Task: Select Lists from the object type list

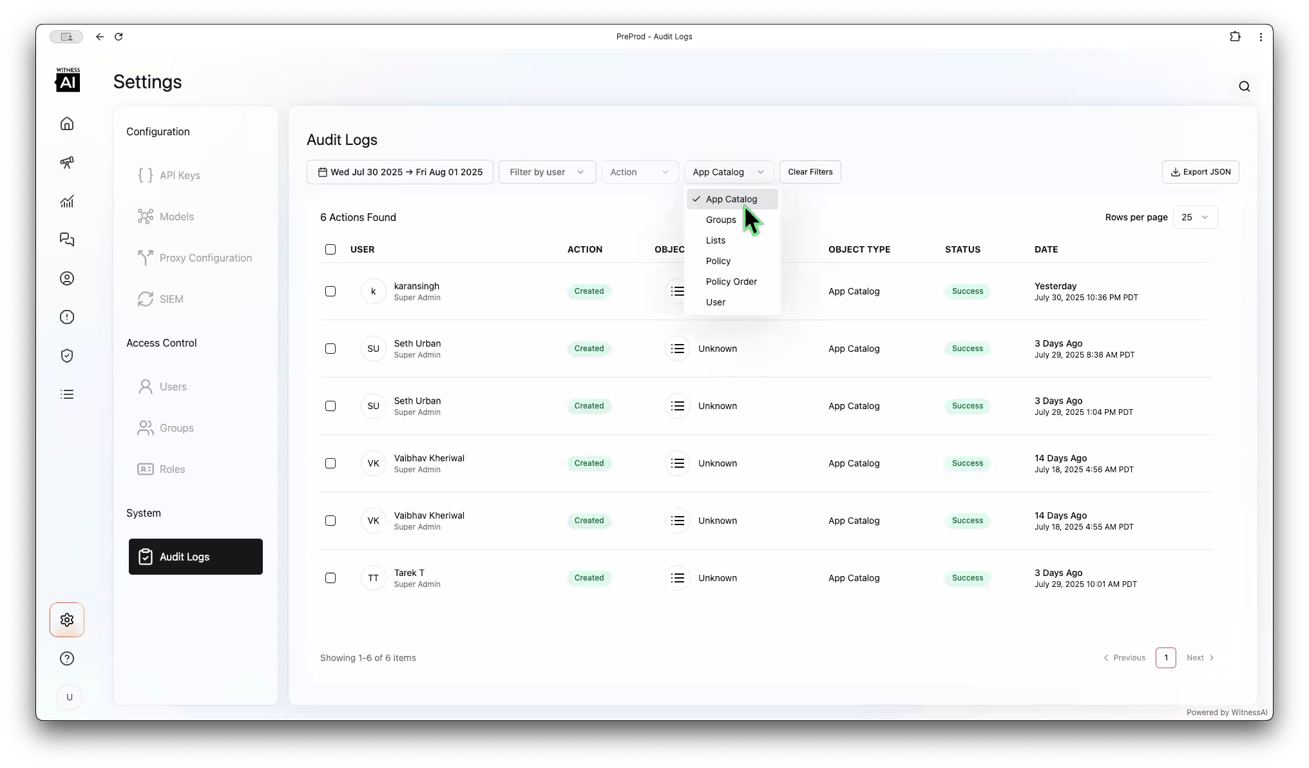Action: (732, 240)
